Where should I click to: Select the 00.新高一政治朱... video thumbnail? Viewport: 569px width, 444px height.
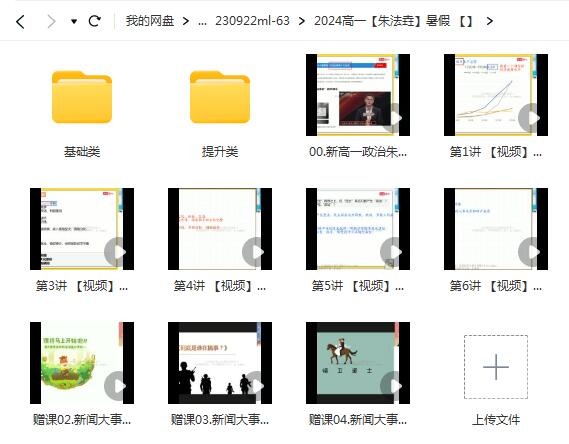[x=358, y=95]
